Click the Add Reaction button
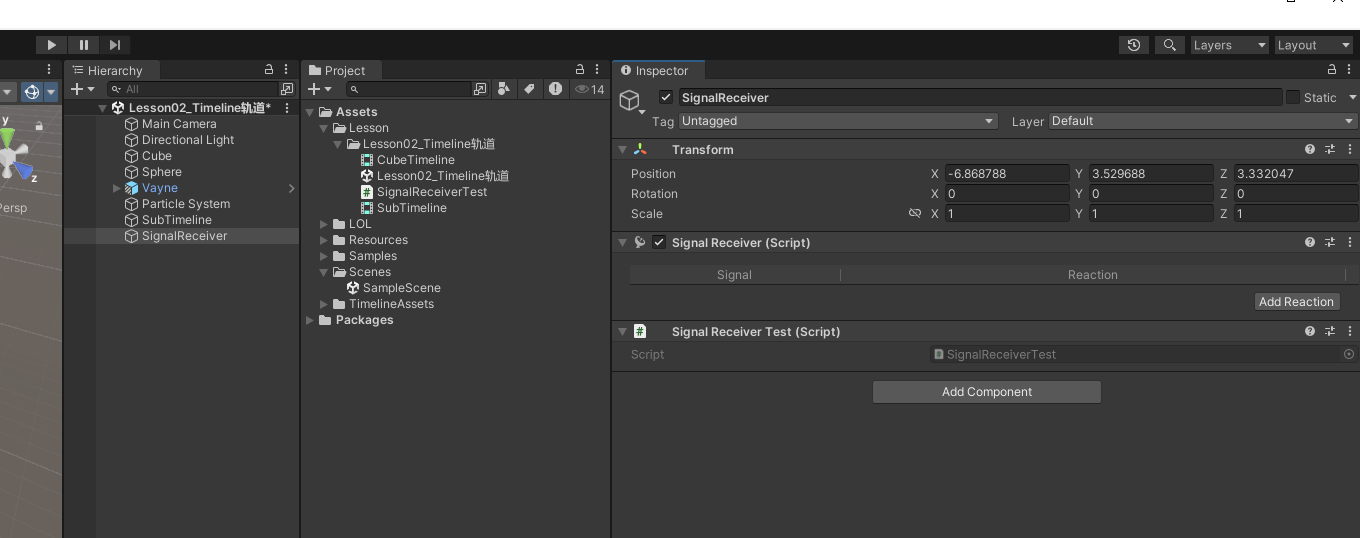 1296,301
